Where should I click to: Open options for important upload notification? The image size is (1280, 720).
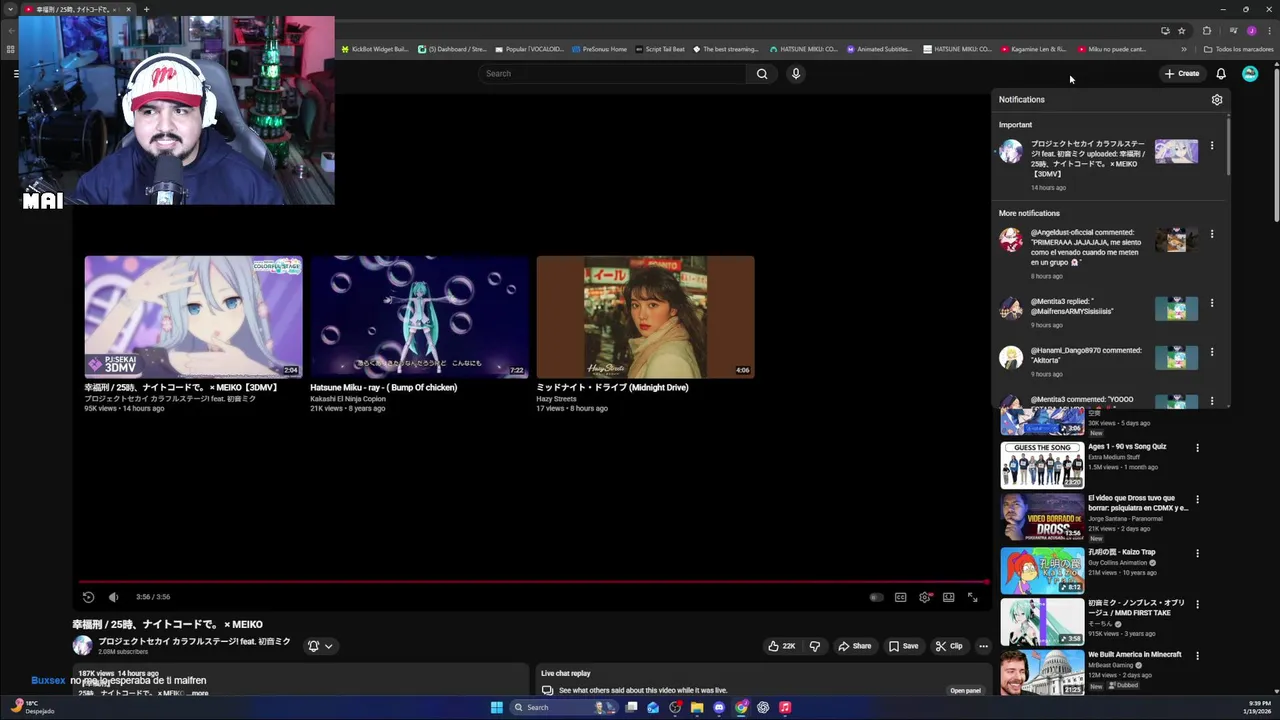point(1212,146)
